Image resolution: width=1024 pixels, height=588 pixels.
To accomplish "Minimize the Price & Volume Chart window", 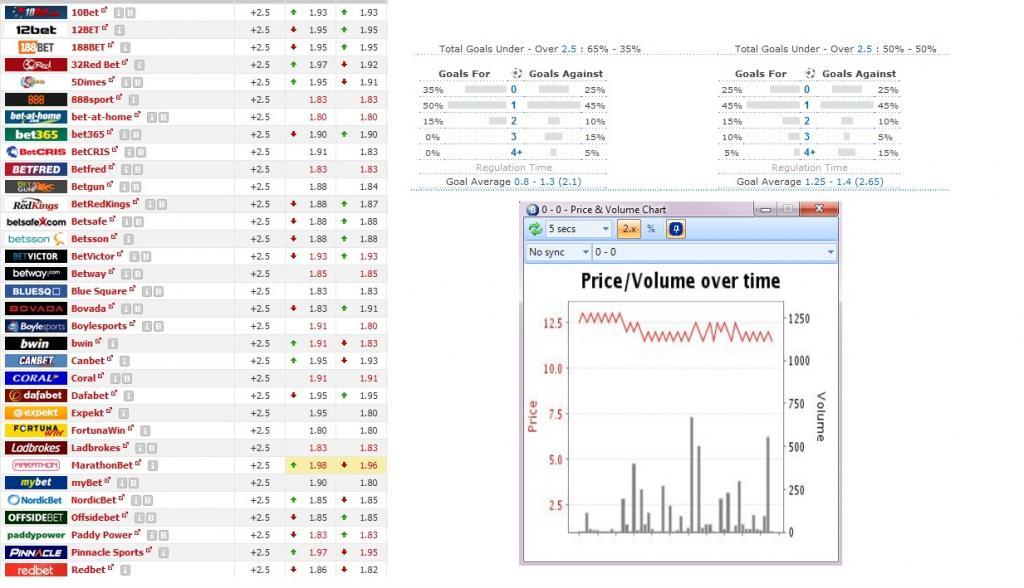I will [765, 209].
